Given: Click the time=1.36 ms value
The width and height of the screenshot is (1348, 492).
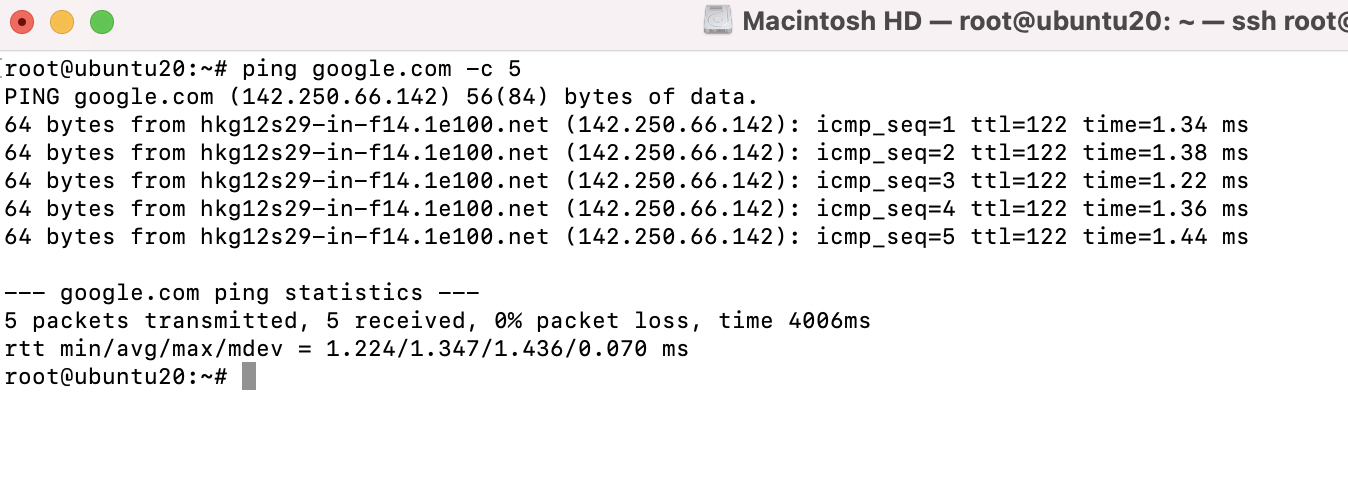Looking at the screenshot, I should (x=1165, y=209).
